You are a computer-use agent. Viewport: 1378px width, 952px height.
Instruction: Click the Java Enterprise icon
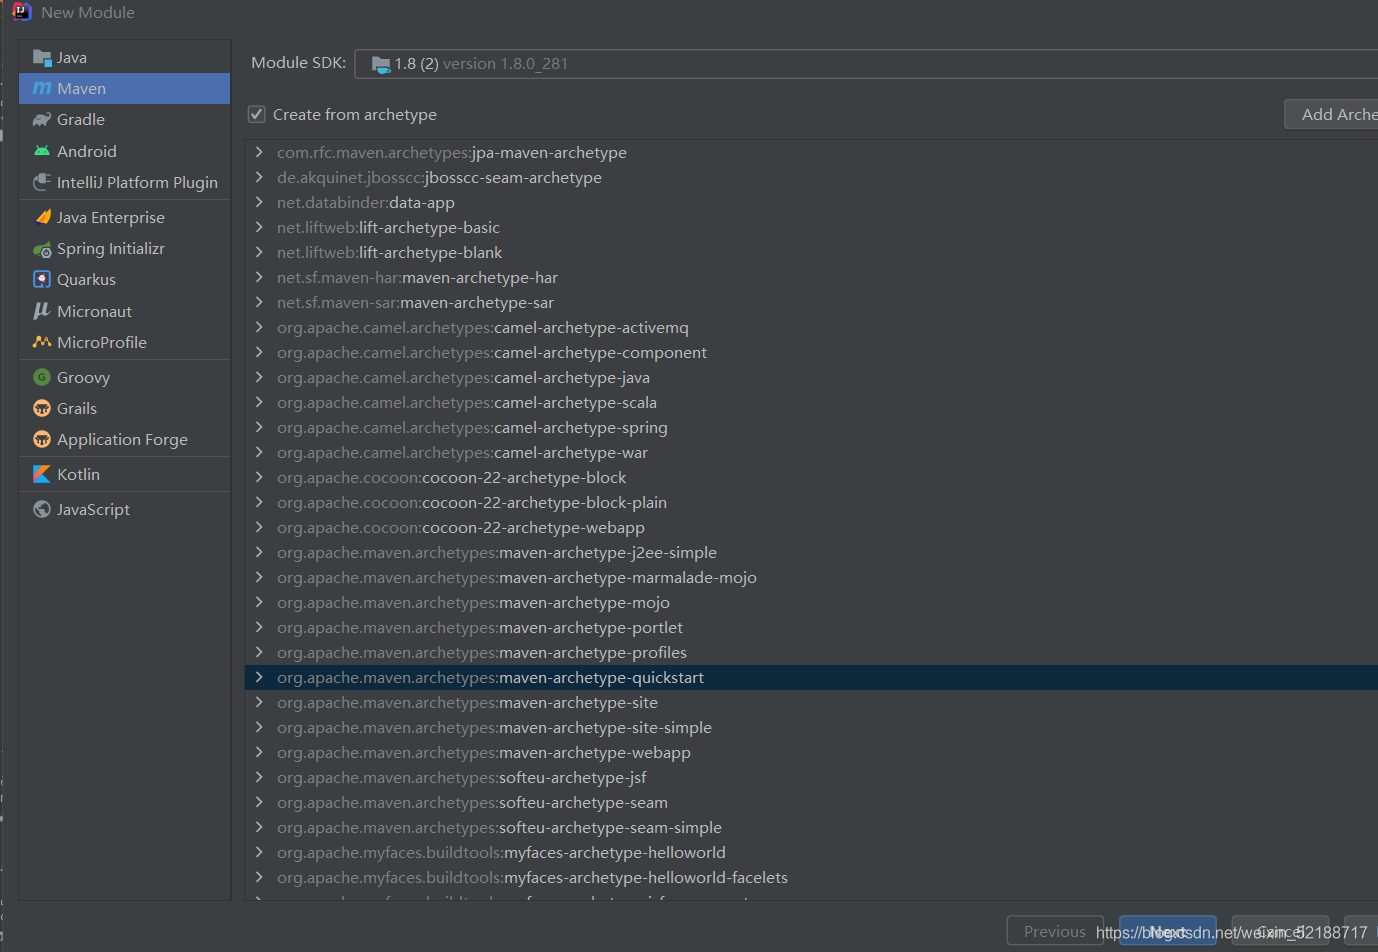click(x=42, y=217)
